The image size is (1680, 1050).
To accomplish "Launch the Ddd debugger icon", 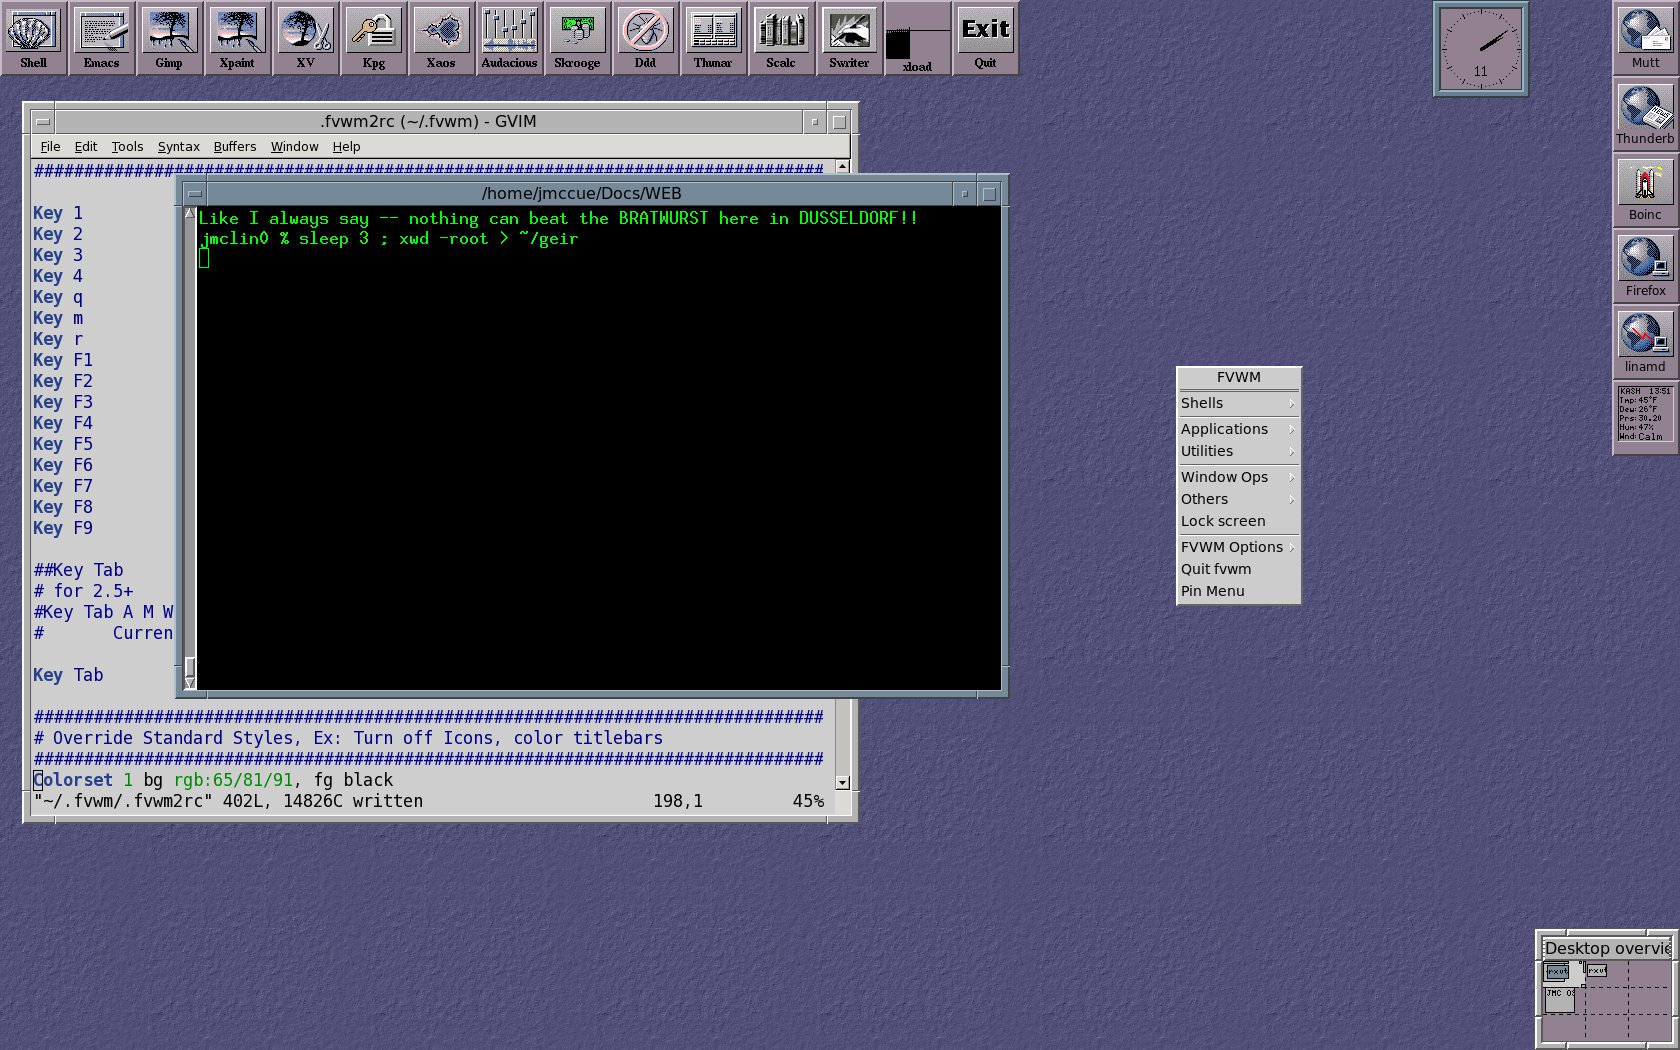I will pyautogui.click(x=646, y=38).
